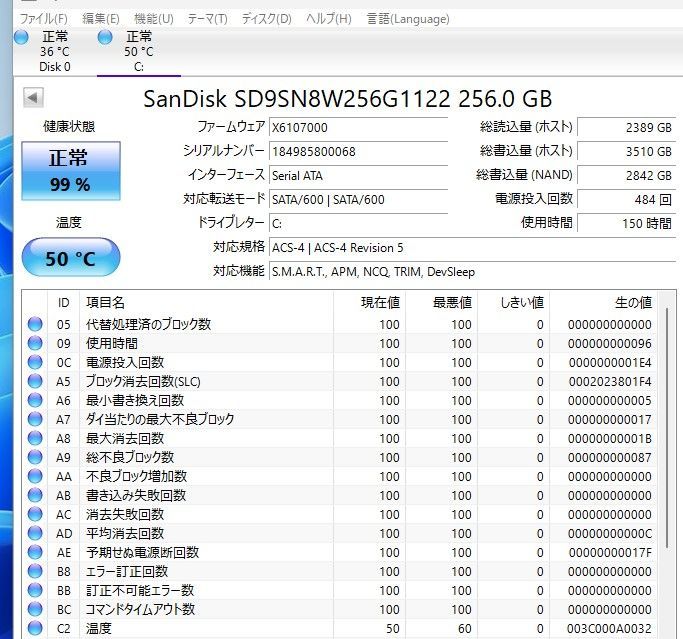Click status orb for attribute 0C
Viewport: 683px width, 639px height.
(x=35, y=362)
